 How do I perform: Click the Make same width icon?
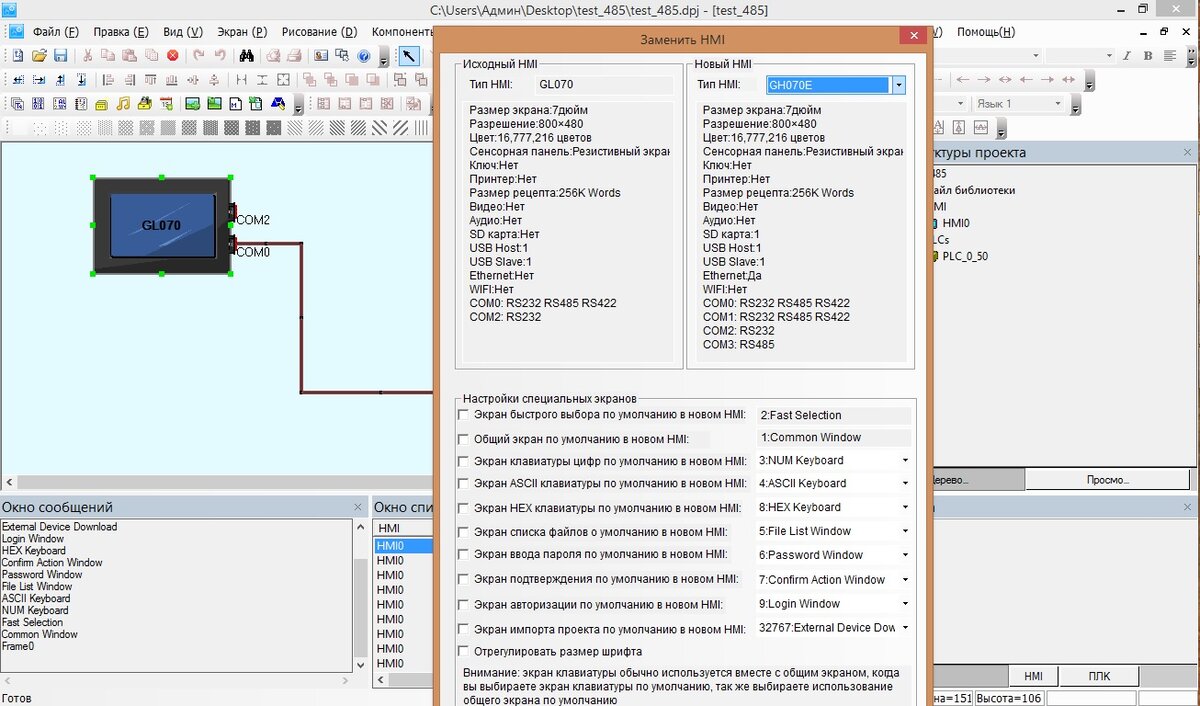241,79
